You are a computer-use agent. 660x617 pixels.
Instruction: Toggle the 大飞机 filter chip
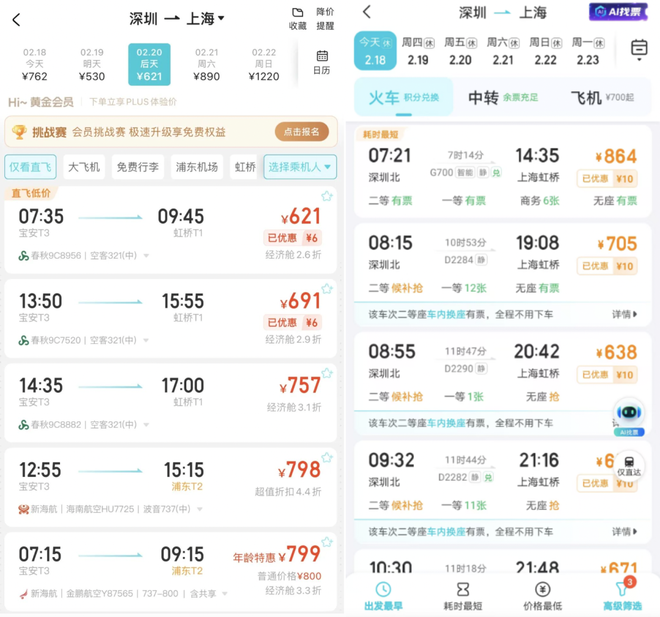[84, 167]
